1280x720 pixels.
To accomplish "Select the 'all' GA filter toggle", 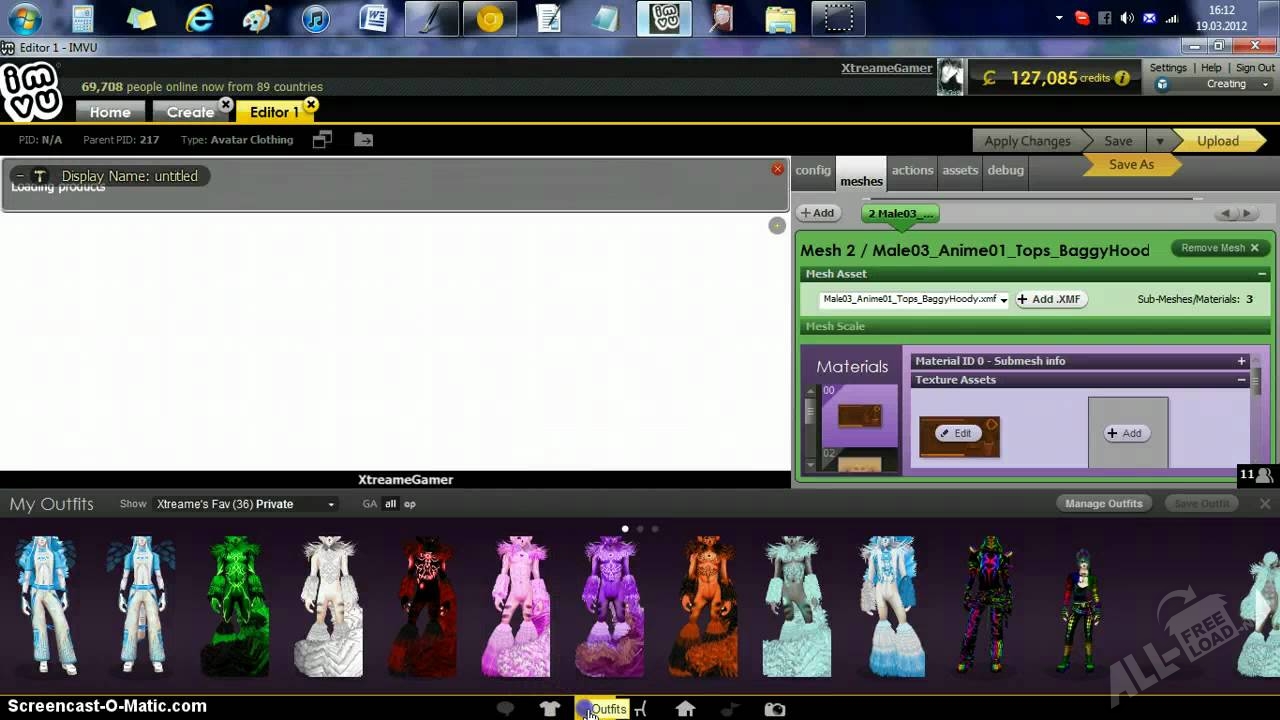I will click(x=390, y=504).
